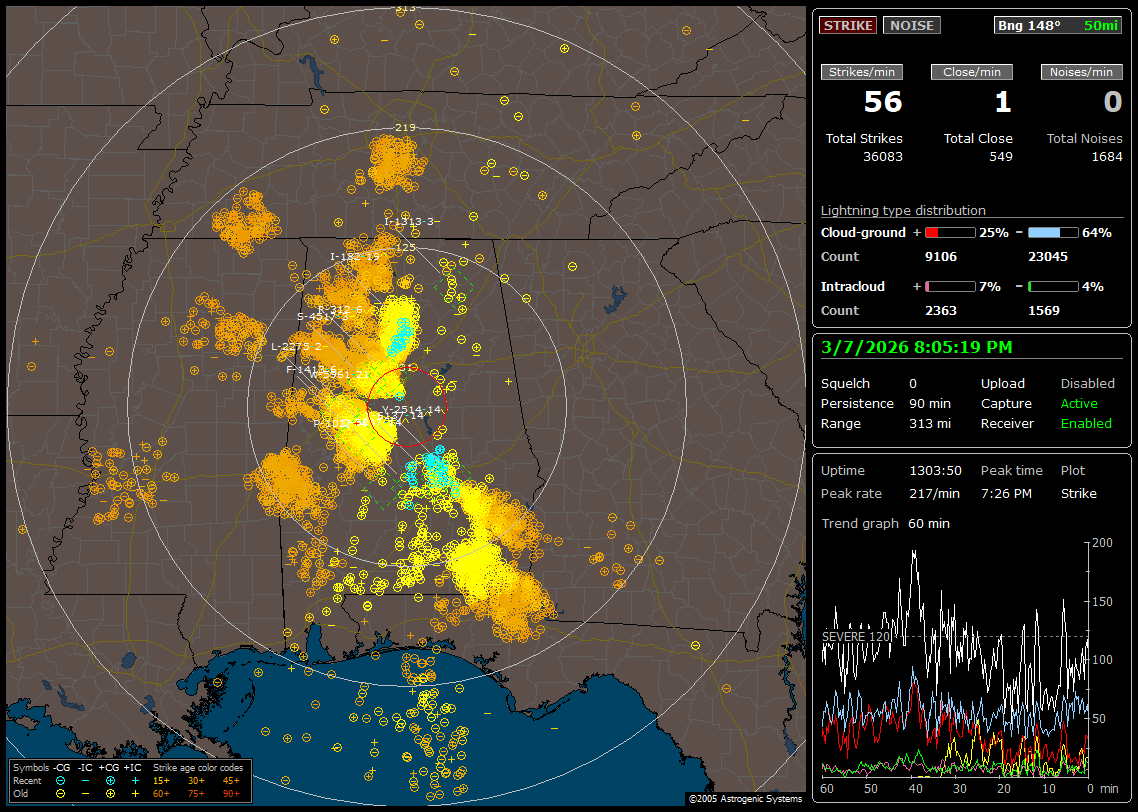The image size is (1138, 812).
Task: Click the old -IC yellow dash symbol
Action: coord(86,793)
